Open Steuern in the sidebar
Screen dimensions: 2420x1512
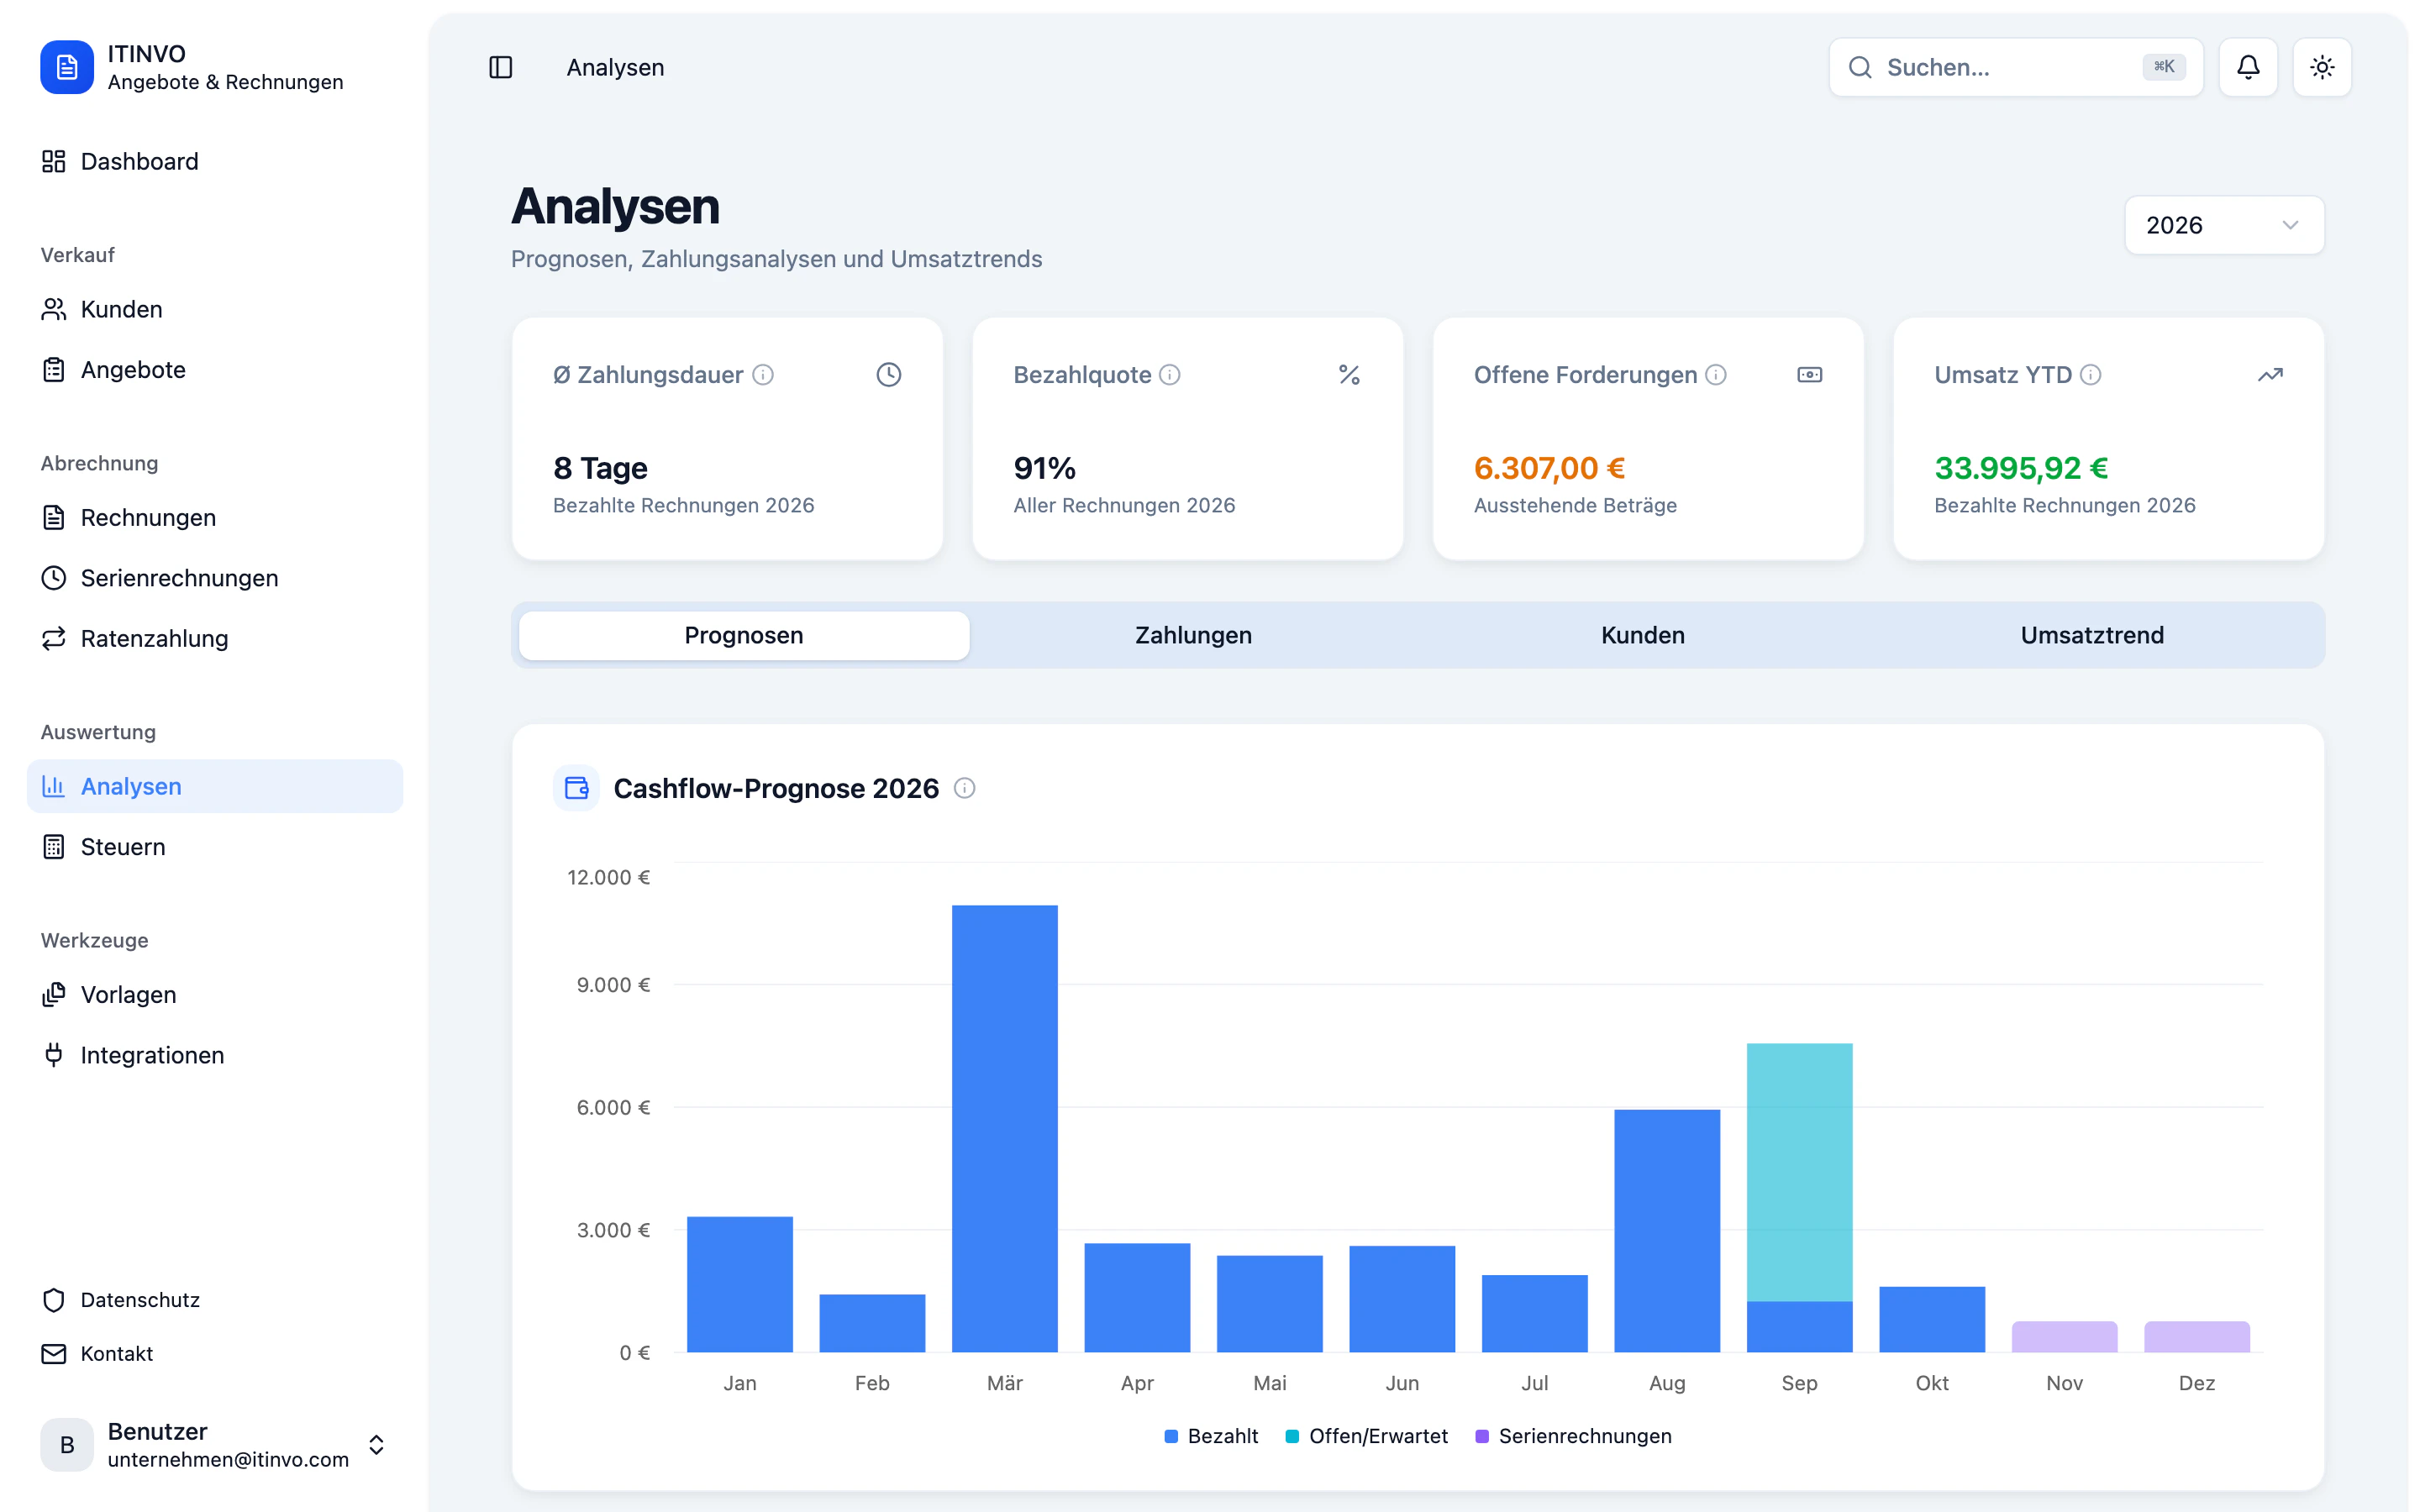click(215, 847)
